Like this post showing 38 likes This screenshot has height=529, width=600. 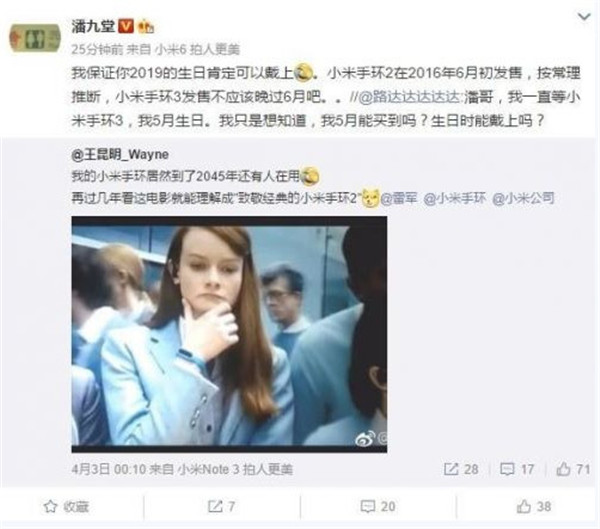(x=534, y=506)
